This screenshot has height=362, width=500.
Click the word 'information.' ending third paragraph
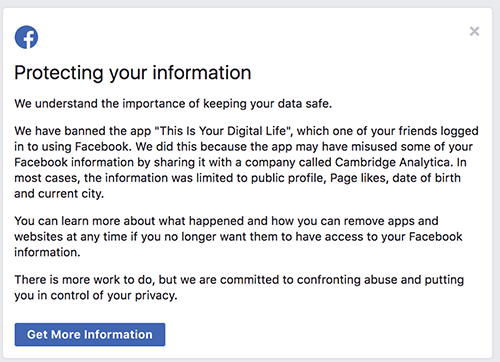47,252
